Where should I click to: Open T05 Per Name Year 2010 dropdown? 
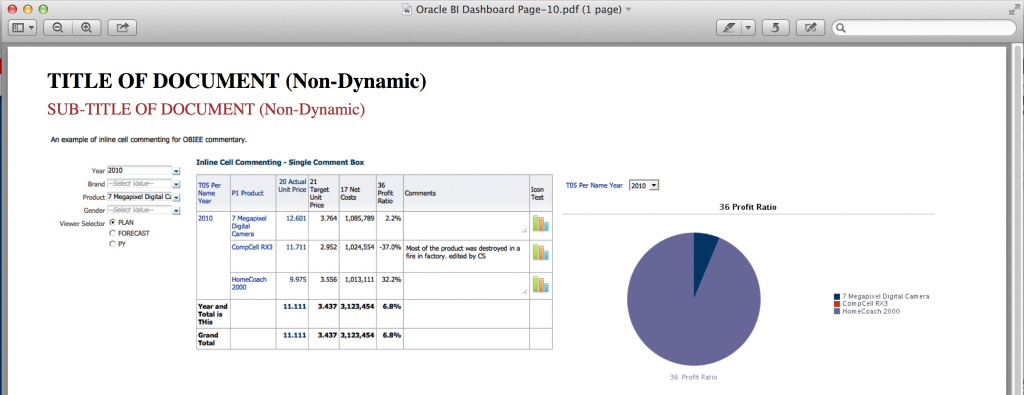pos(644,186)
